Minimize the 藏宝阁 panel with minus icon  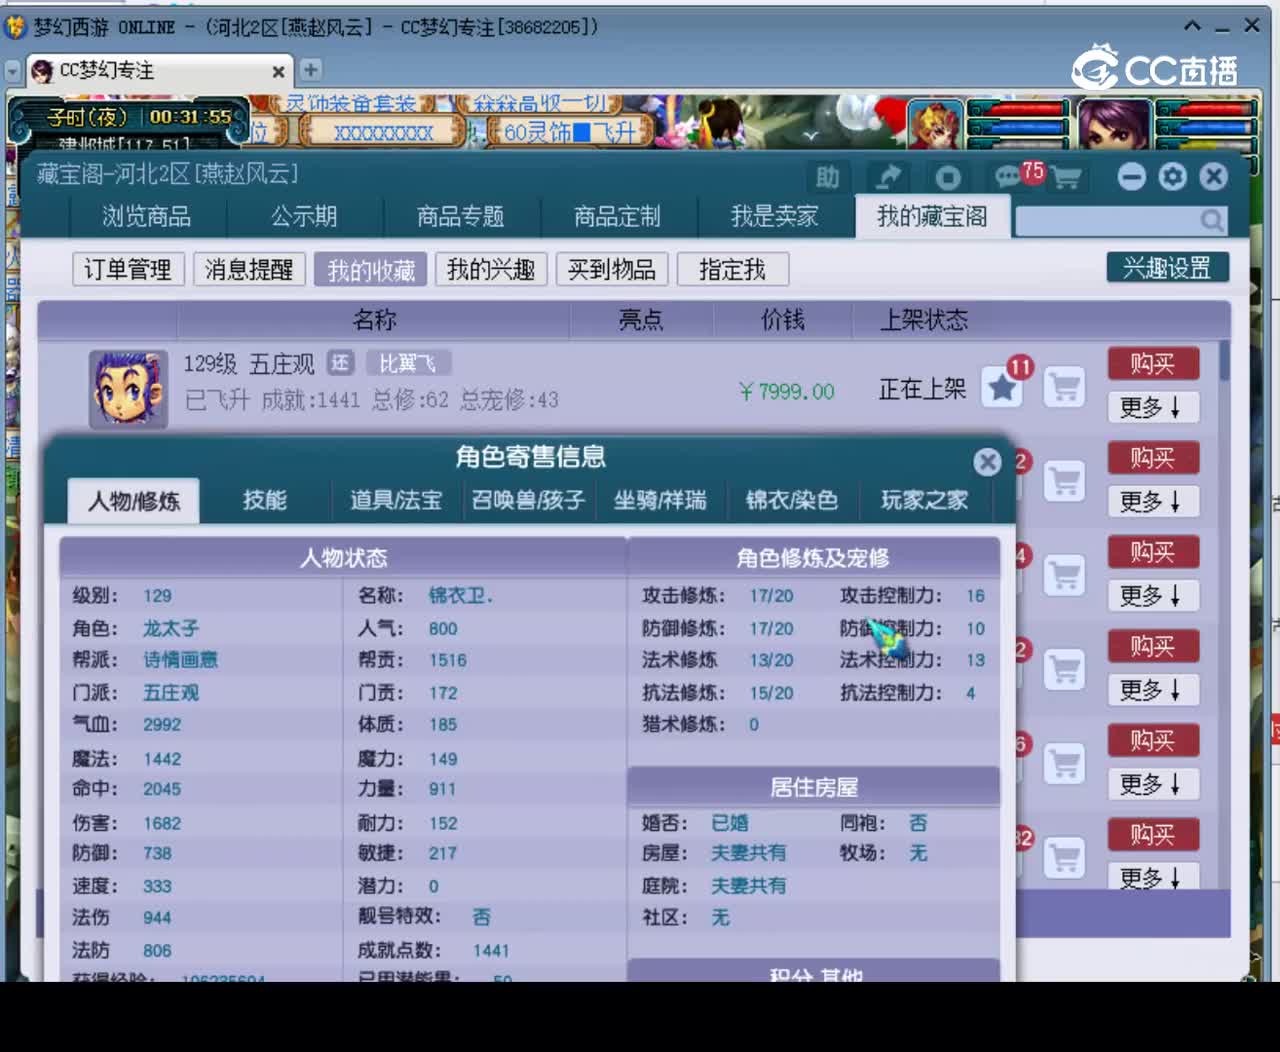[1132, 177]
